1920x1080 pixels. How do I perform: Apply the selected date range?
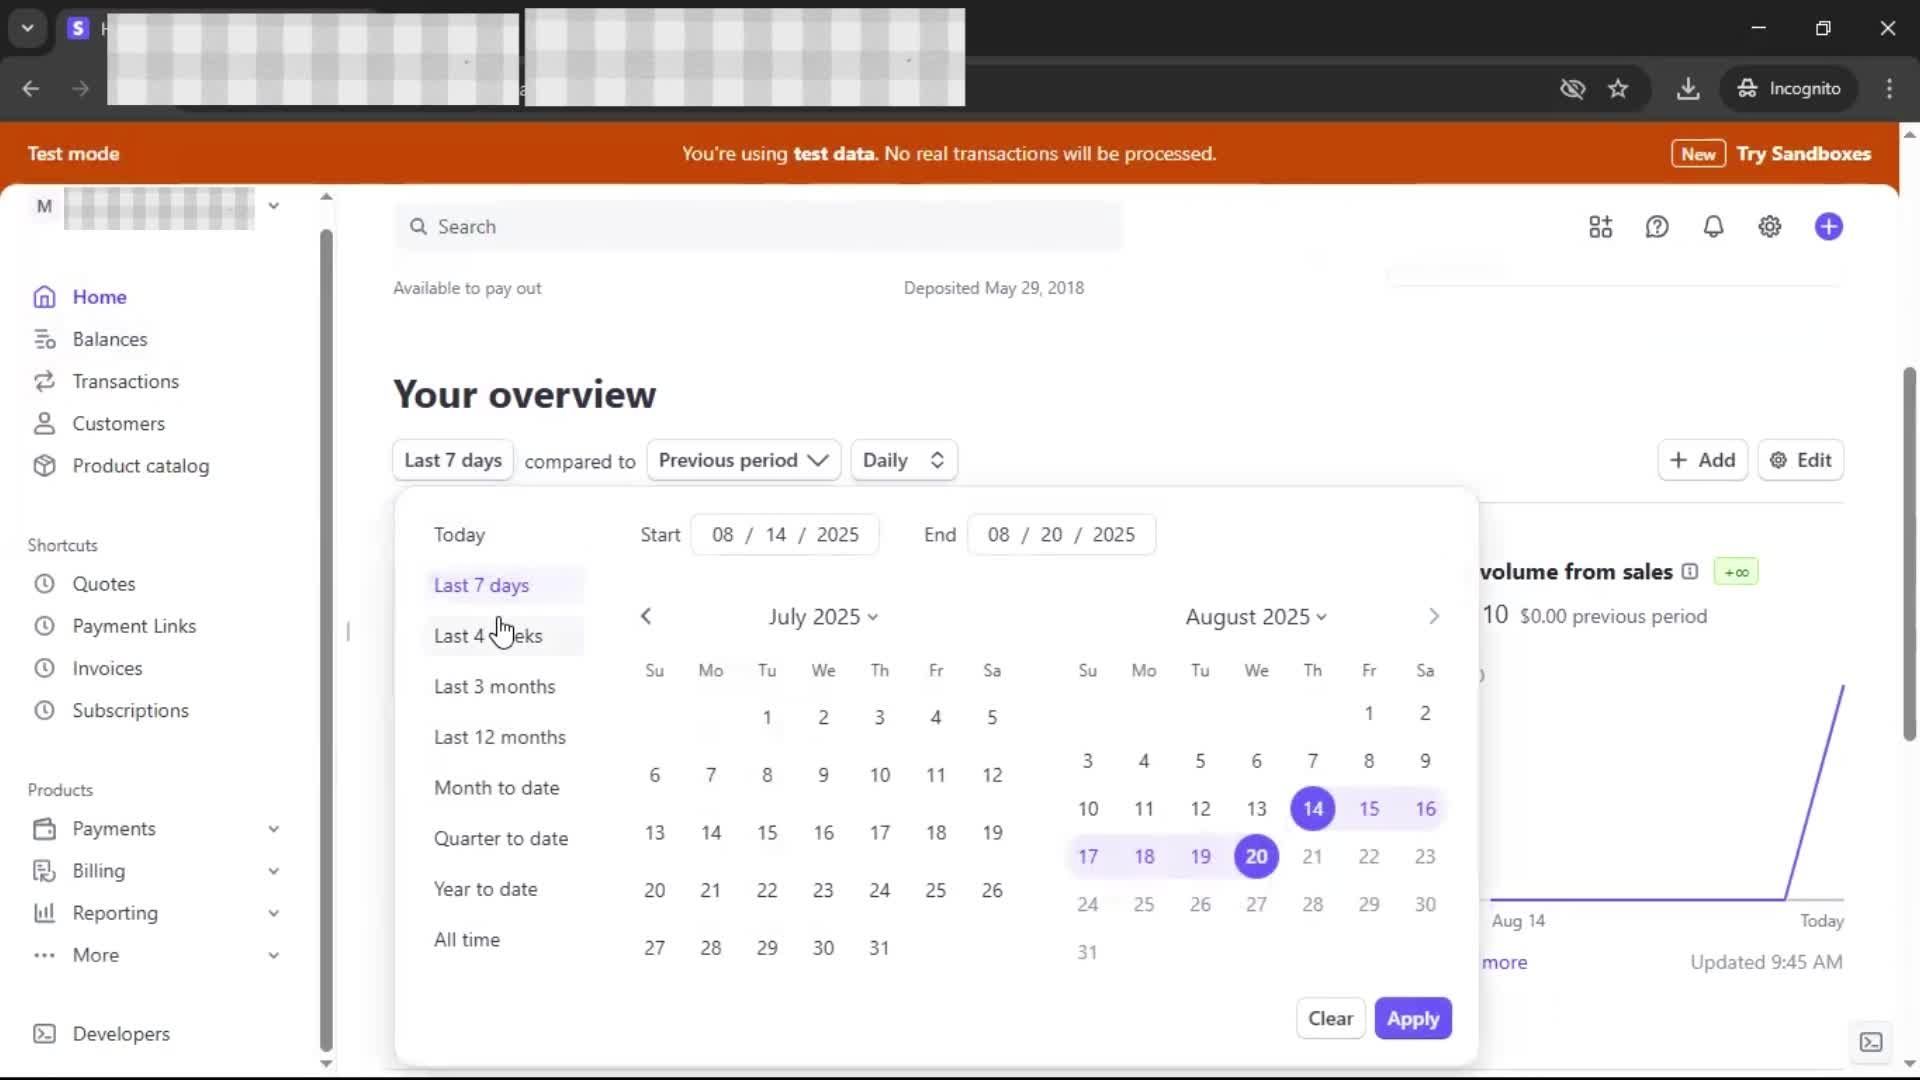click(1412, 1019)
